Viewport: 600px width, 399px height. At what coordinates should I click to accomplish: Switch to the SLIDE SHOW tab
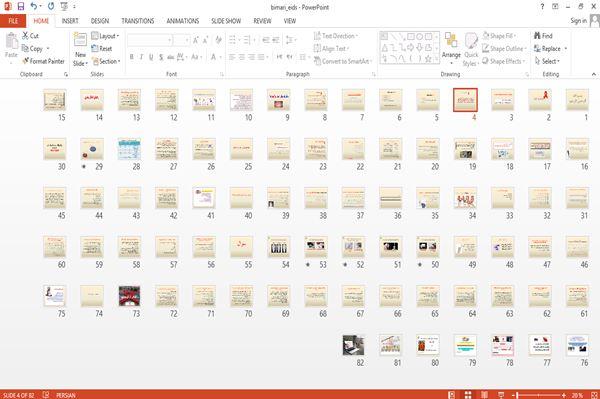tap(226, 21)
